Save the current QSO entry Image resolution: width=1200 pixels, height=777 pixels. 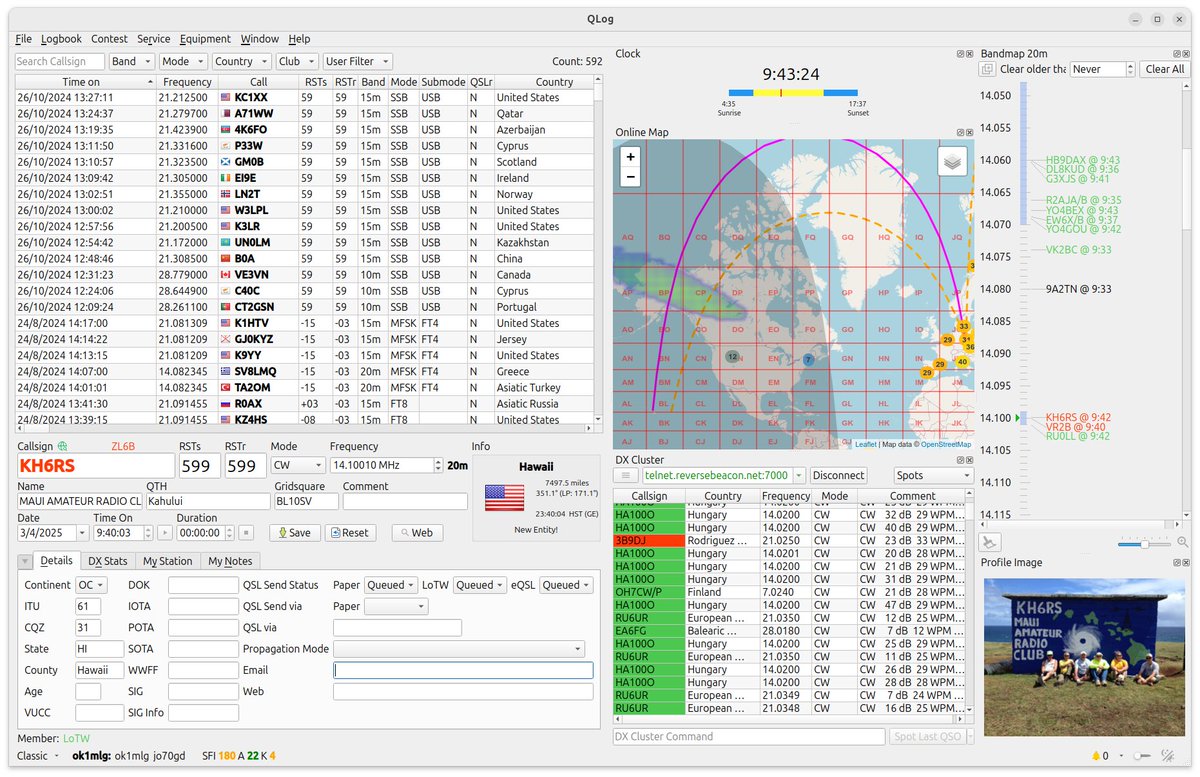coord(295,532)
